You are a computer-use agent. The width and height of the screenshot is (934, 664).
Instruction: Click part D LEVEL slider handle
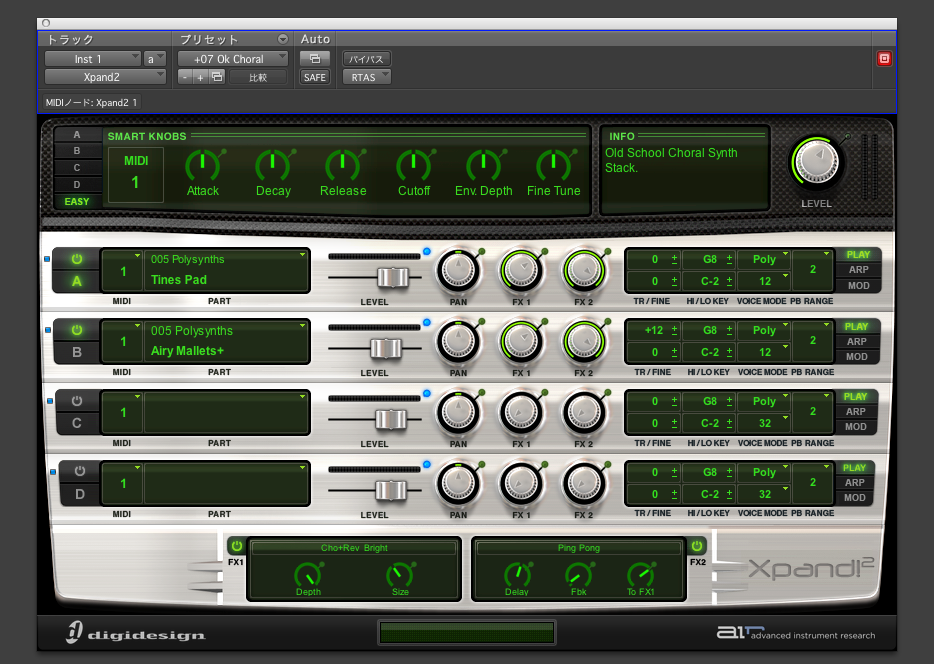point(391,490)
